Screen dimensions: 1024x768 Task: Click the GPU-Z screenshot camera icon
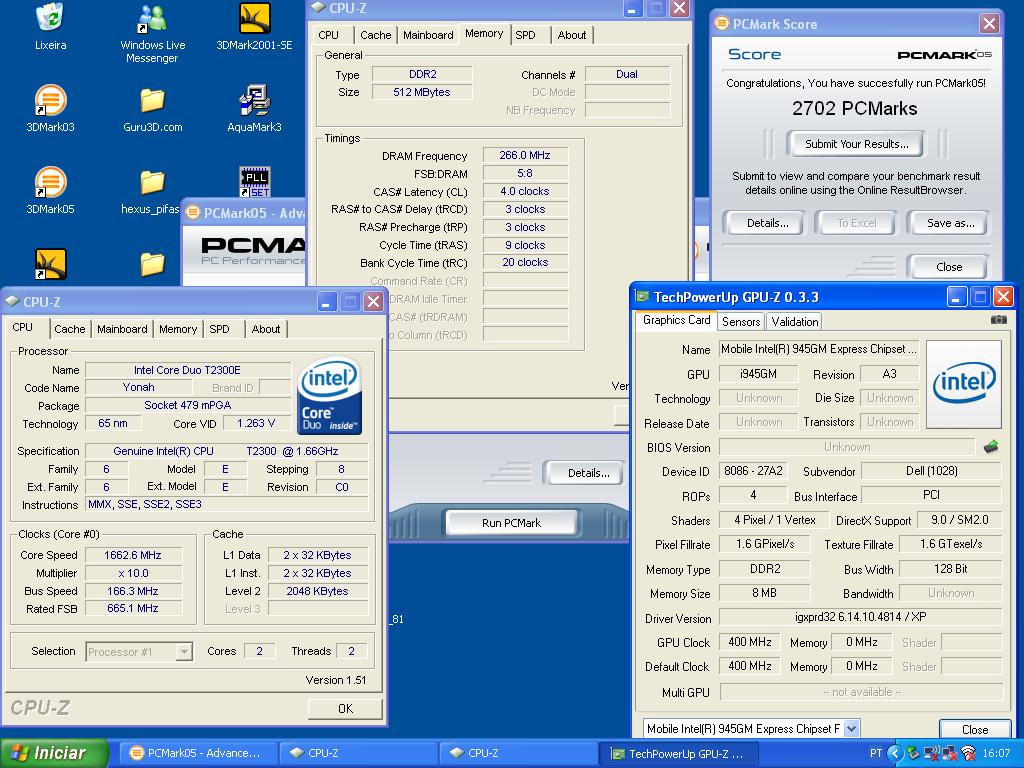999,320
